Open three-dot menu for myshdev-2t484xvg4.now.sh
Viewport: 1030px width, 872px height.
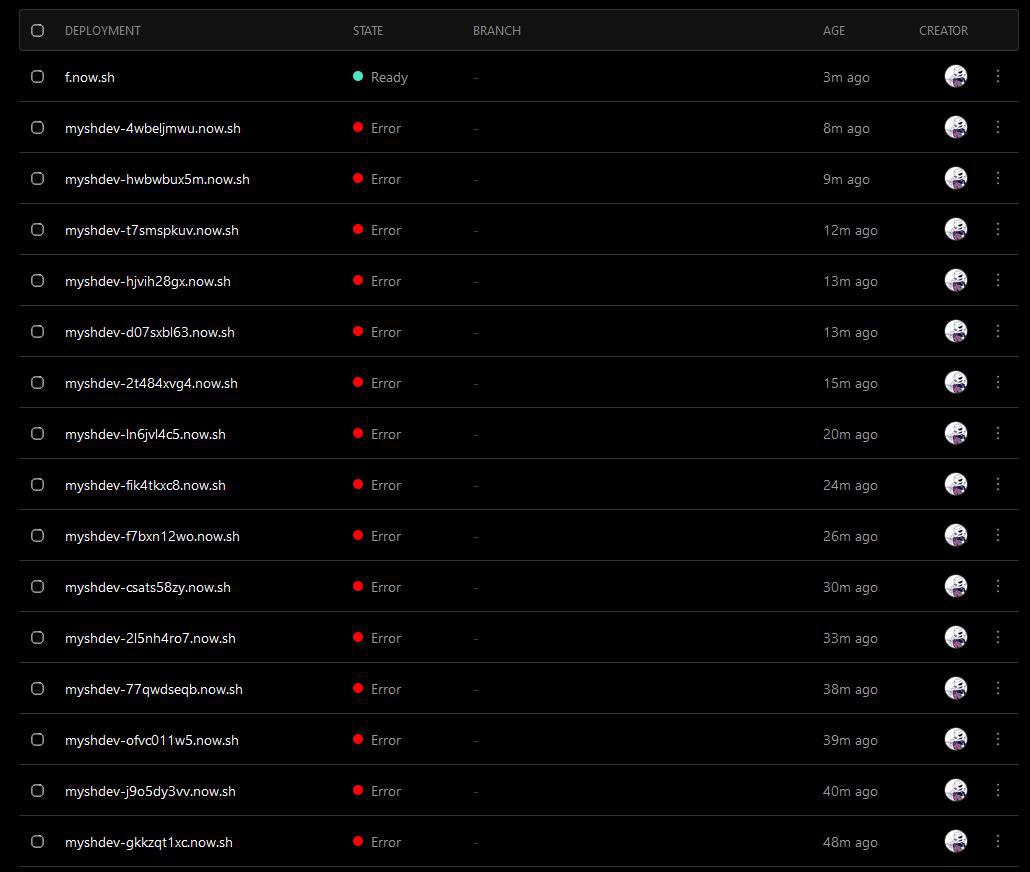[997, 382]
